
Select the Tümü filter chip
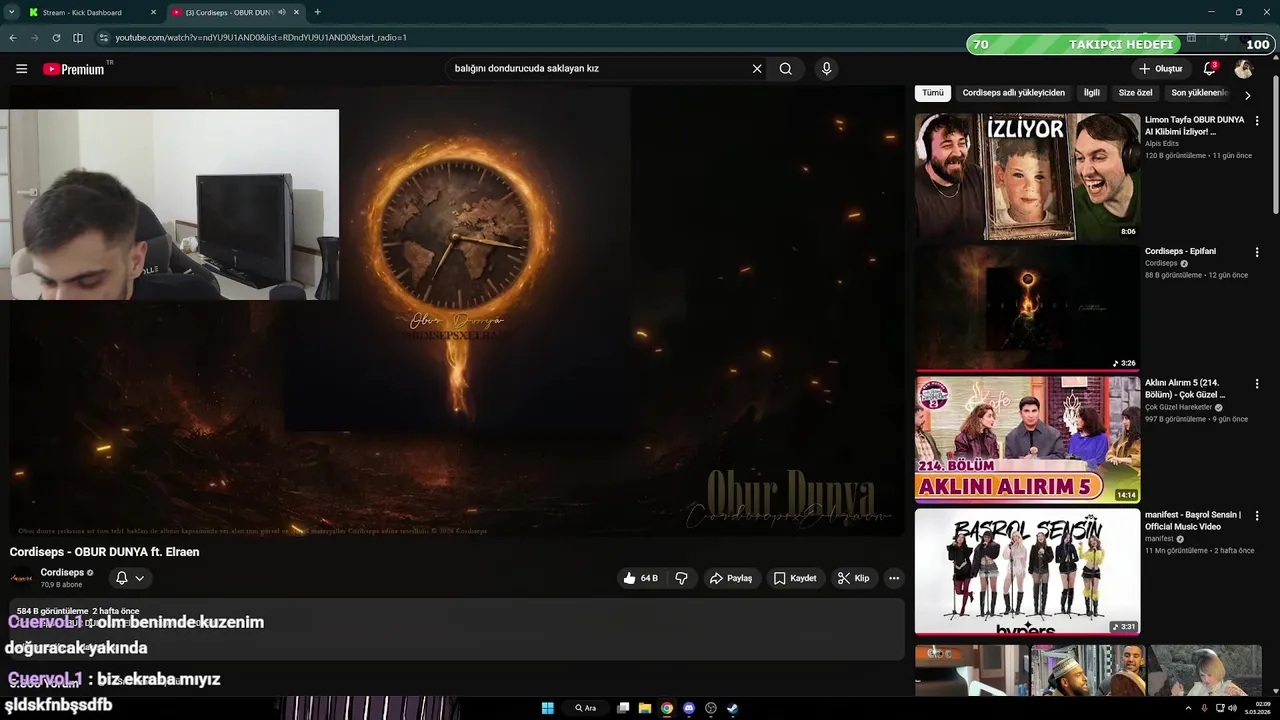point(933,93)
